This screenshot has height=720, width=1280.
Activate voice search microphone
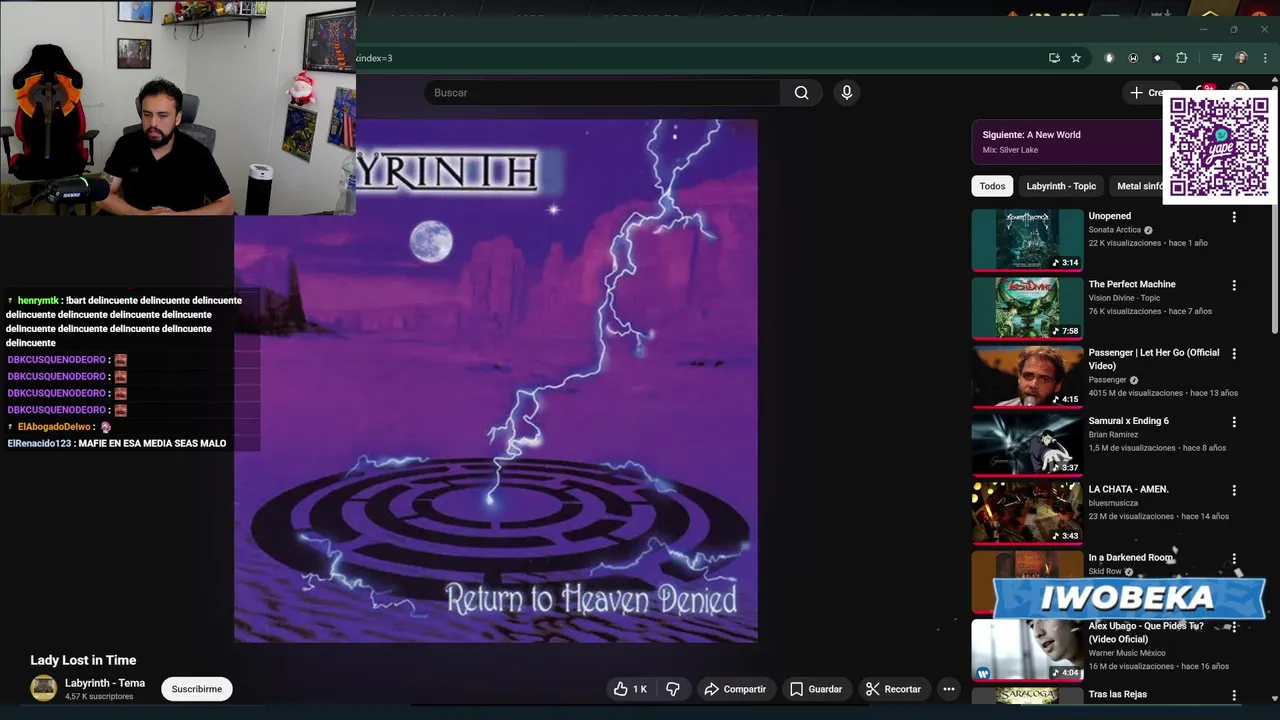point(847,93)
